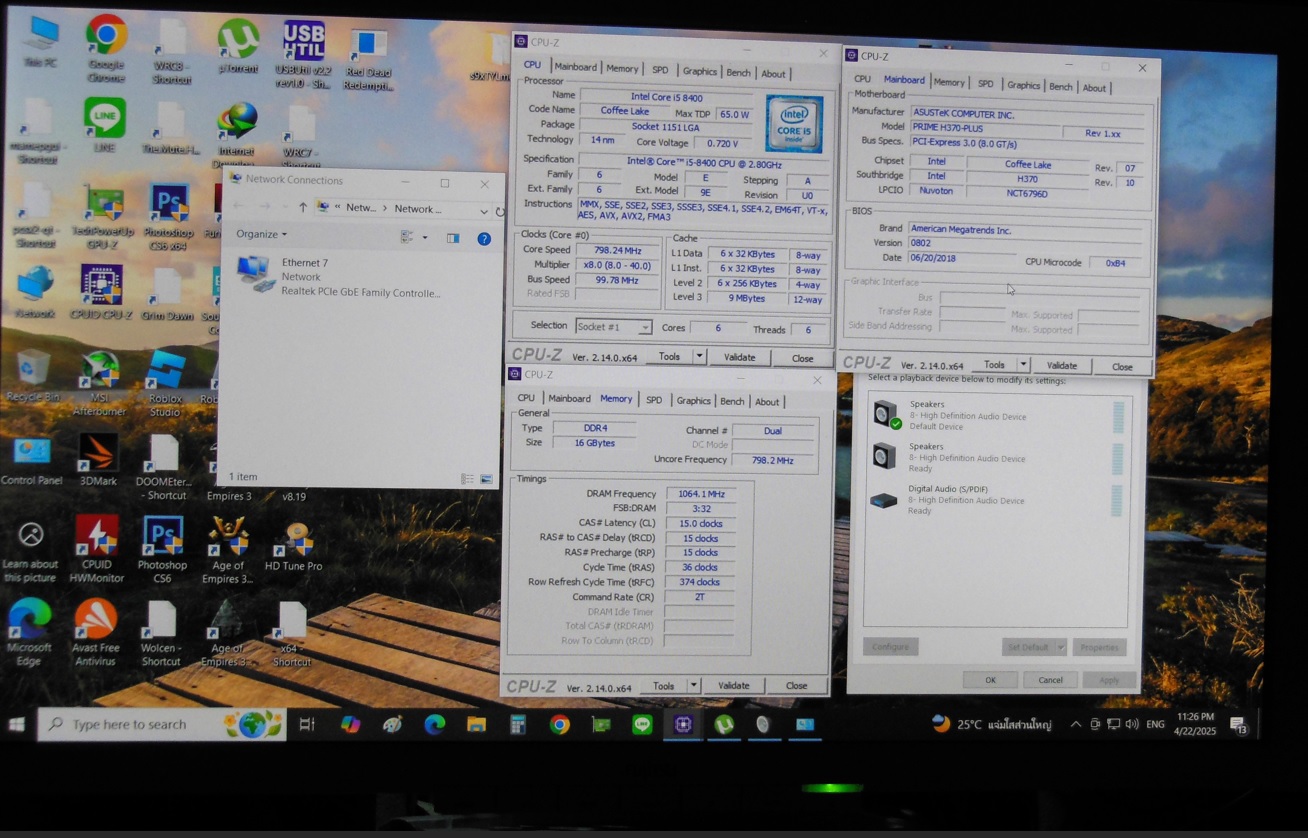Click Validate in the Mainboard CPU-Z window
1308x838 pixels.
click(1061, 366)
